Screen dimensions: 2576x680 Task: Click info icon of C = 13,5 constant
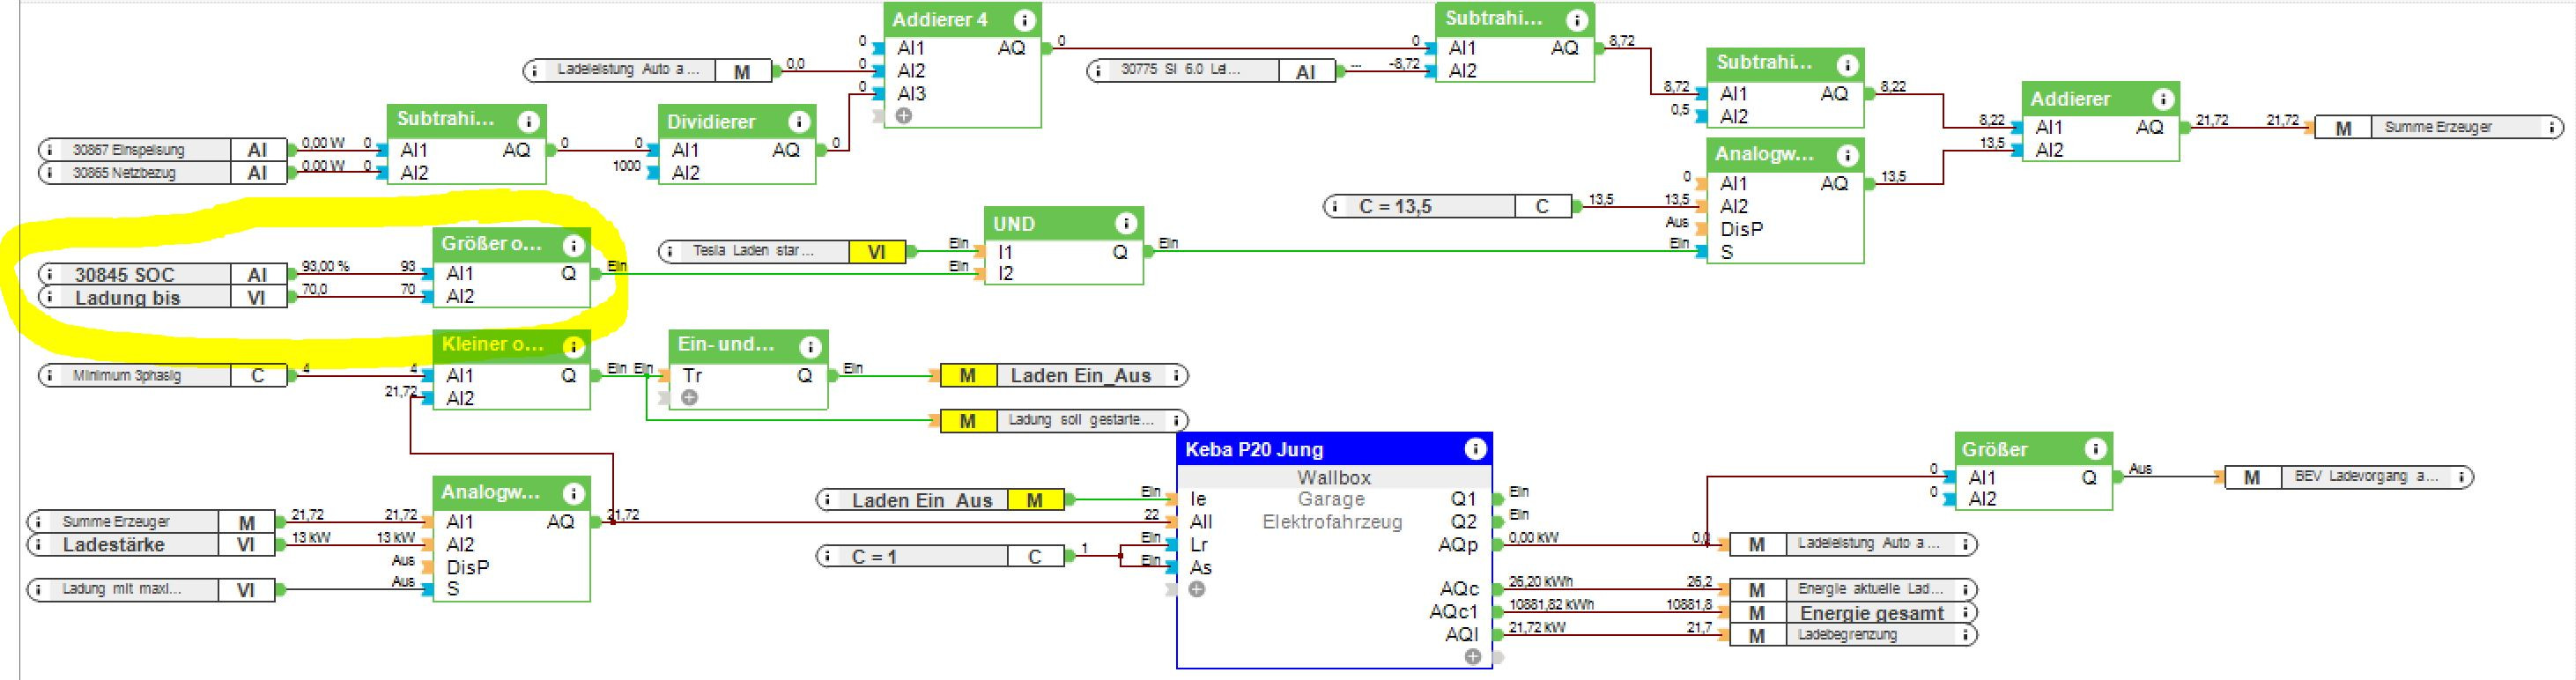(x=1336, y=207)
